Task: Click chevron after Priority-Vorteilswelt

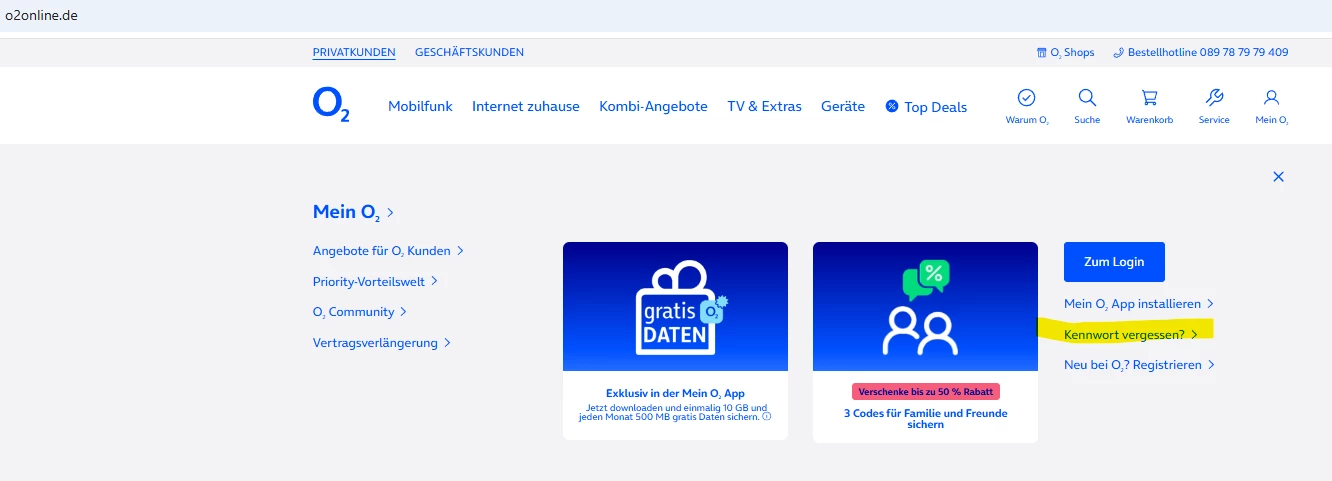Action: (434, 282)
